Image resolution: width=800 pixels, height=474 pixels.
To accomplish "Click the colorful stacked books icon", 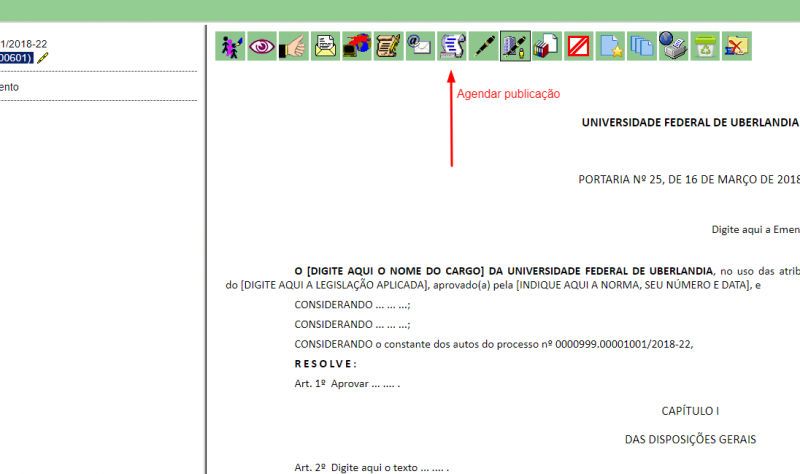I will pyautogui.click(x=547, y=45).
